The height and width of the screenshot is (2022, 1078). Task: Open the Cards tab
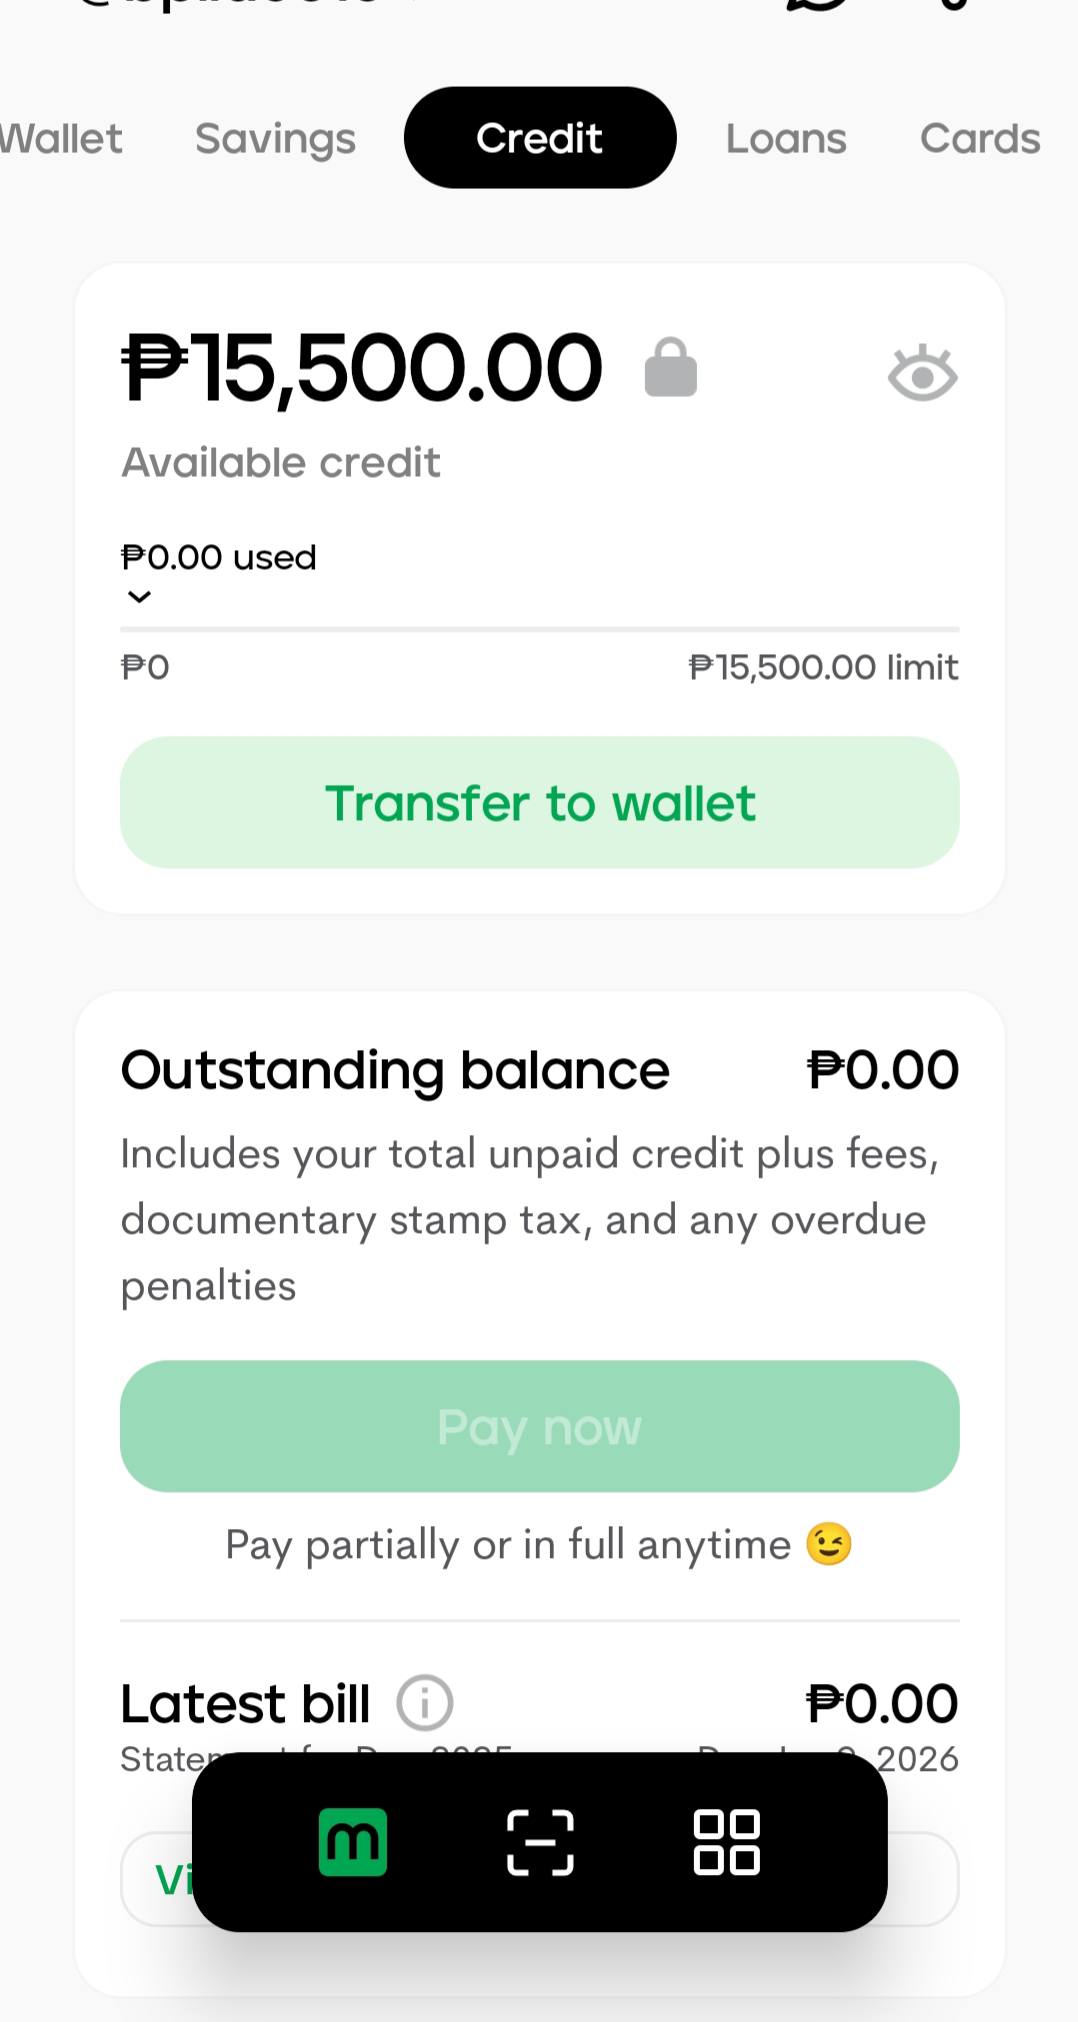(x=980, y=138)
